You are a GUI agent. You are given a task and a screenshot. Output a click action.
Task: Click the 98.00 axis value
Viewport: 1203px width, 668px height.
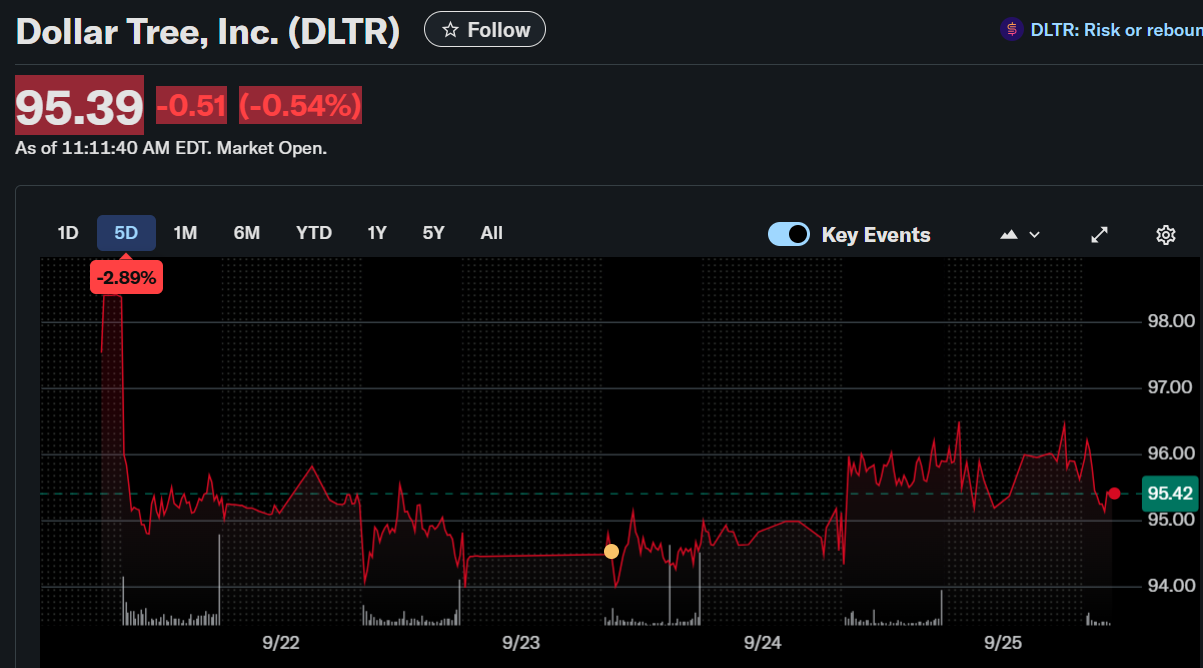(x=1170, y=322)
